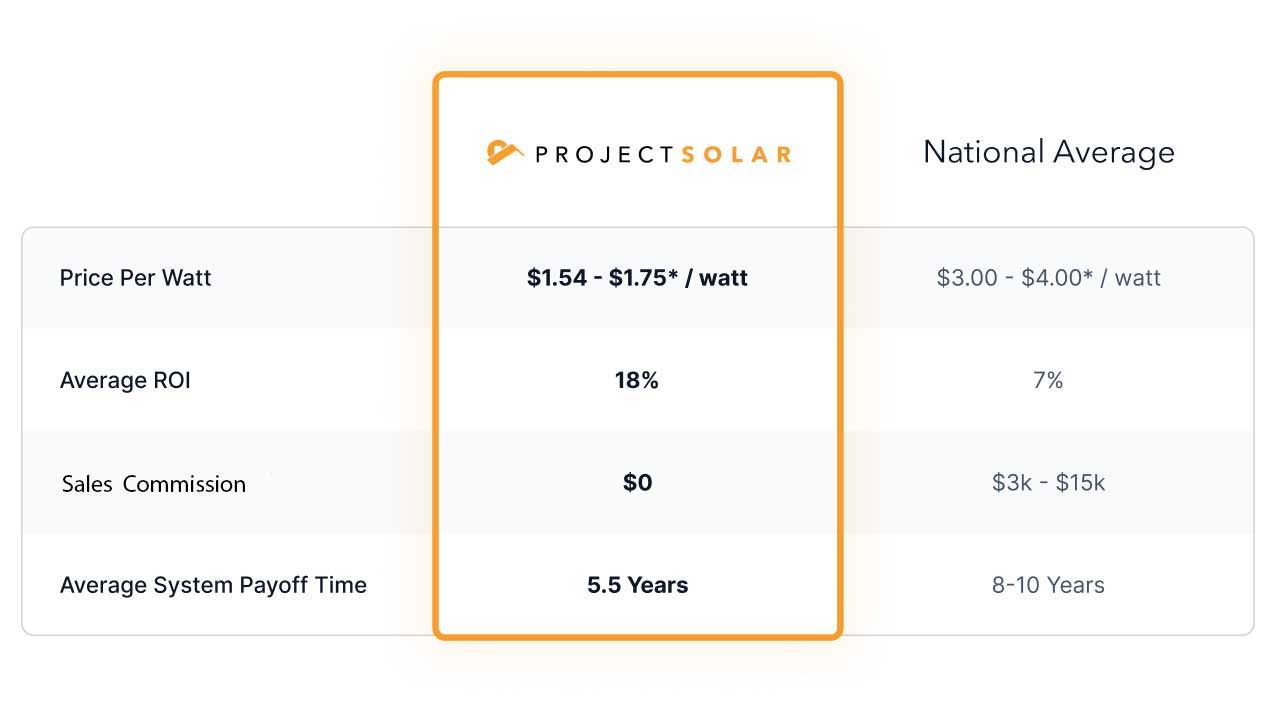This screenshot has height=713, width=1276.
Task: Click the $0 sales commission value
Action: point(637,483)
